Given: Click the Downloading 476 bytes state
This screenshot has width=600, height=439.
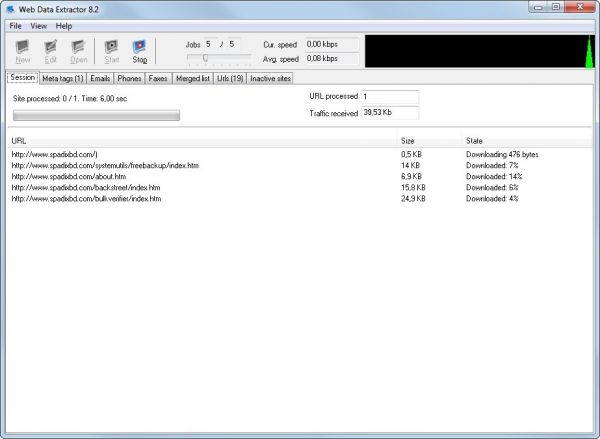Looking at the screenshot, I should click(x=502, y=154).
